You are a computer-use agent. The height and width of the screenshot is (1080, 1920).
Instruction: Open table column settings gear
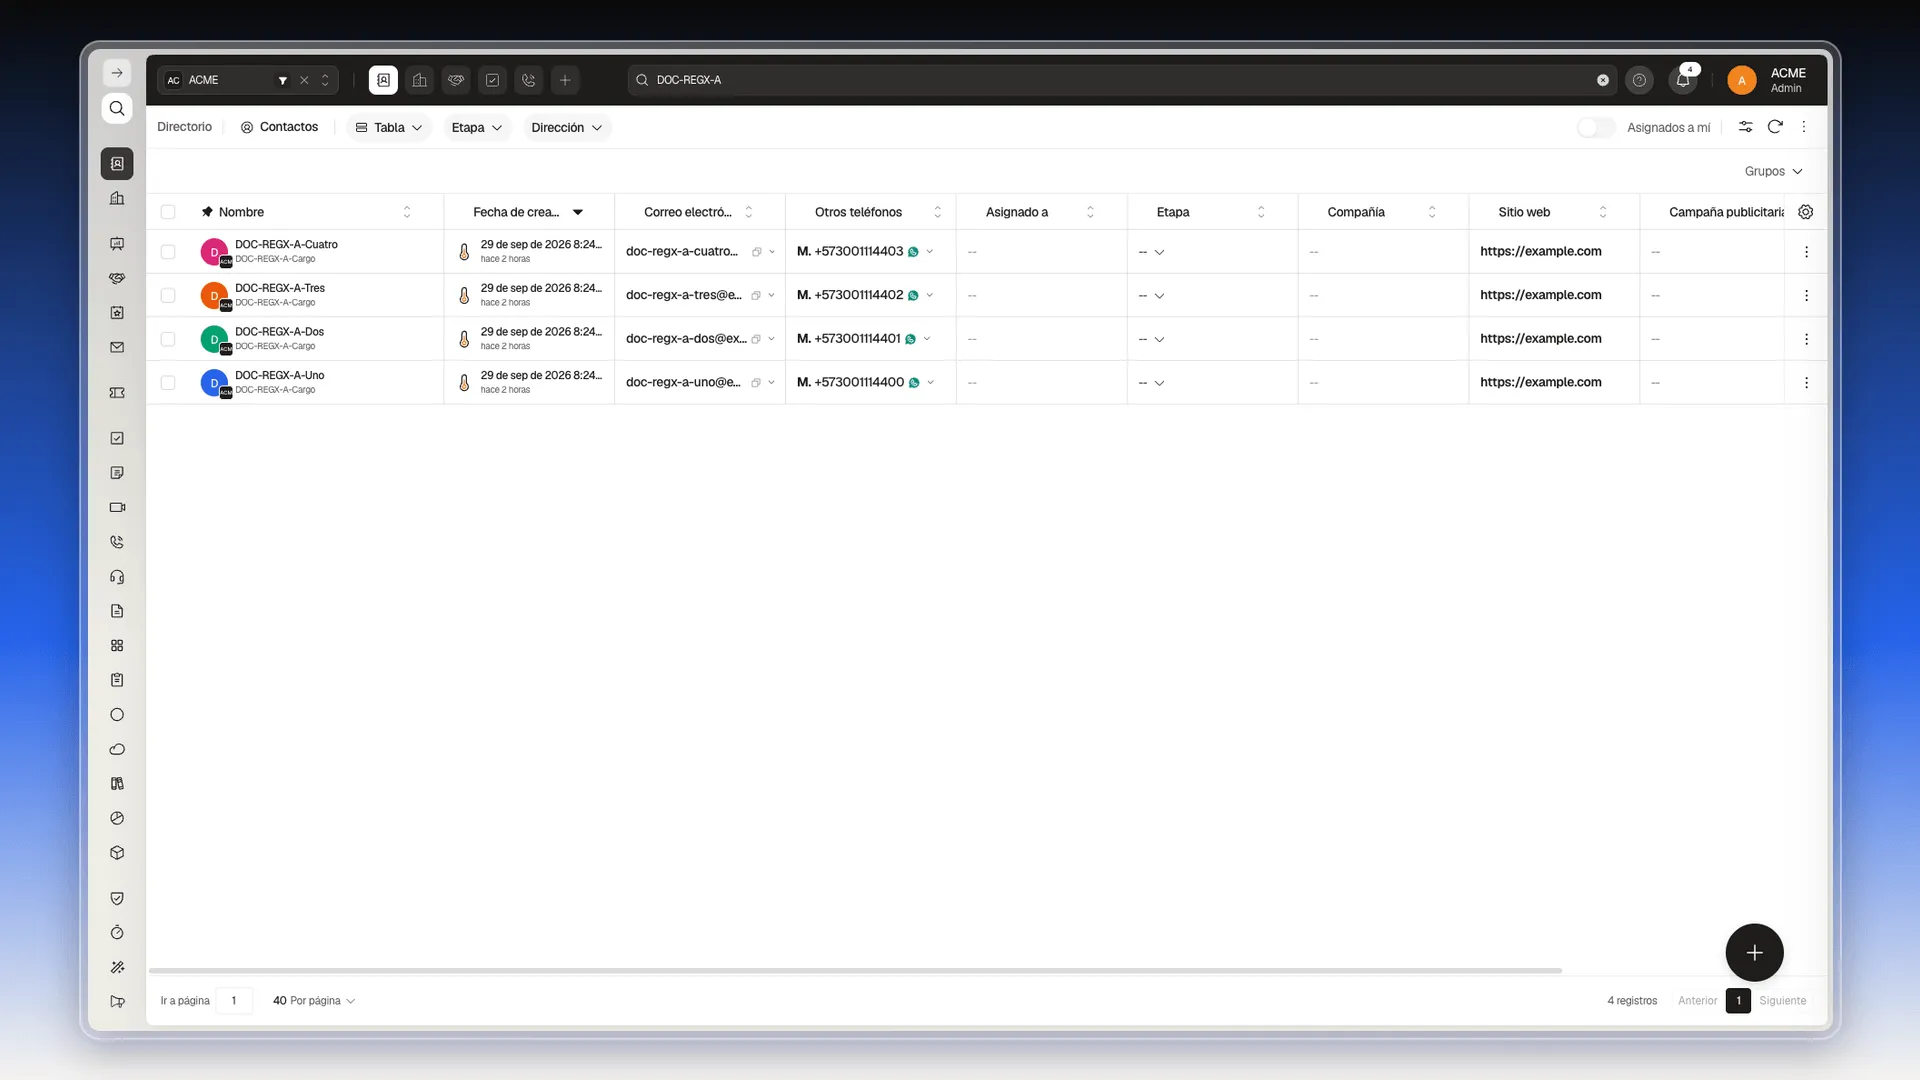click(1806, 212)
